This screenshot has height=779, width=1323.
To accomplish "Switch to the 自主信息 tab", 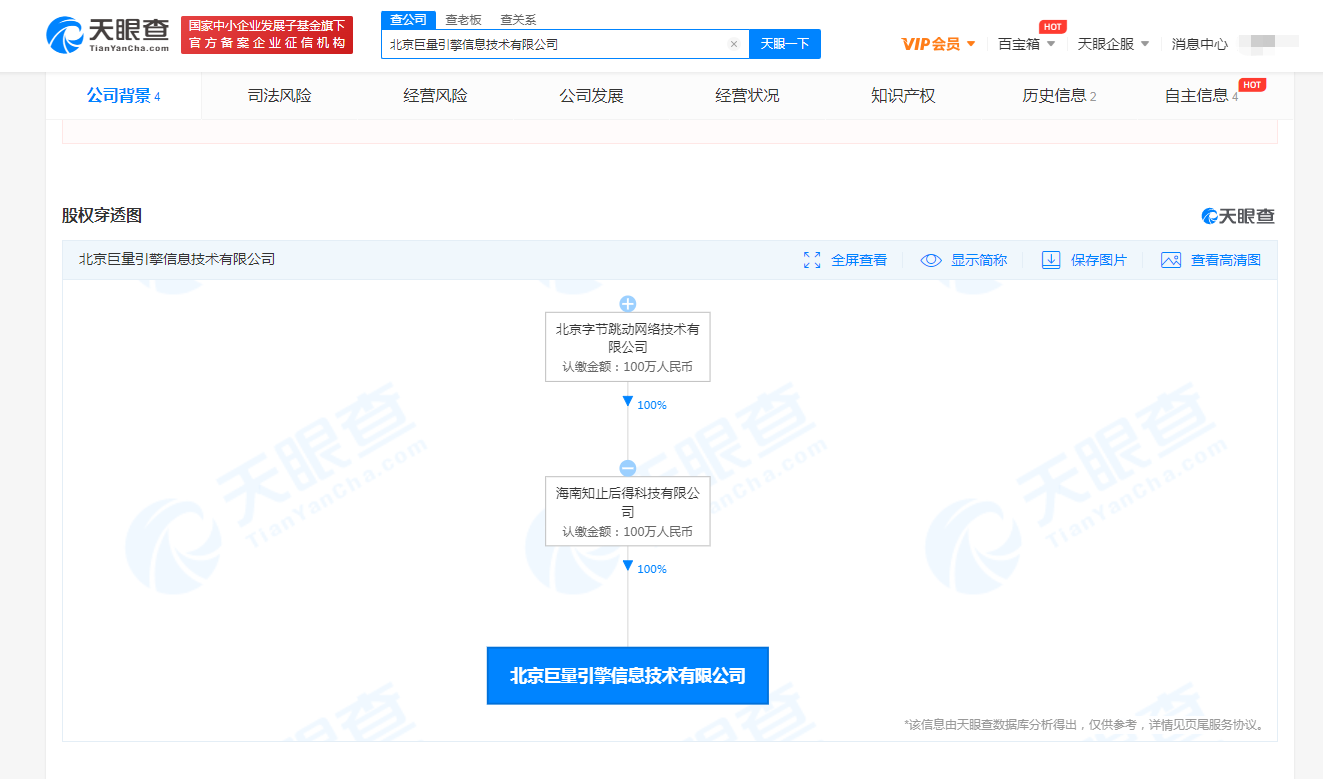I will point(1201,96).
